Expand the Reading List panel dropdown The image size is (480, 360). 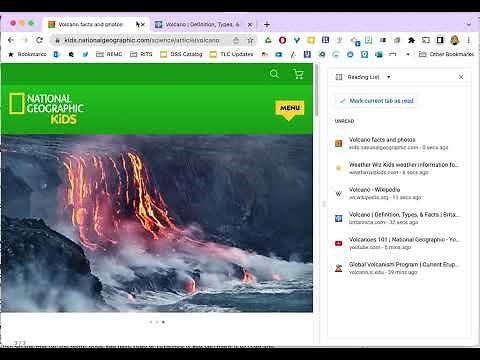389,77
